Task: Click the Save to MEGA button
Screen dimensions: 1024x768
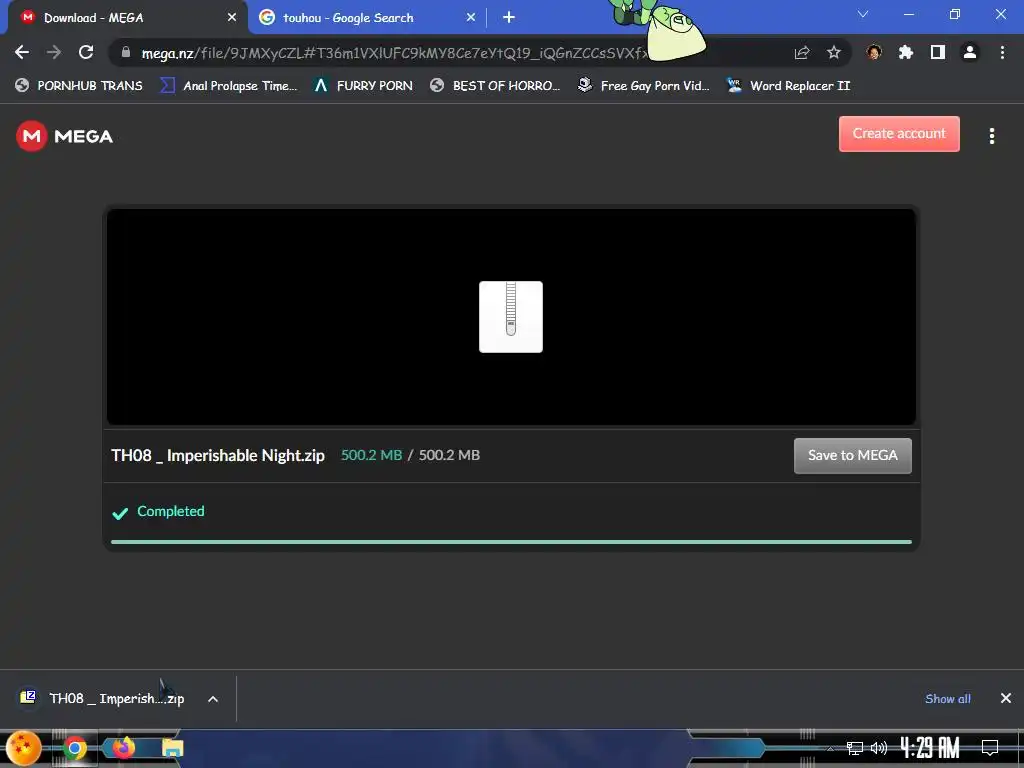Action: click(852, 455)
